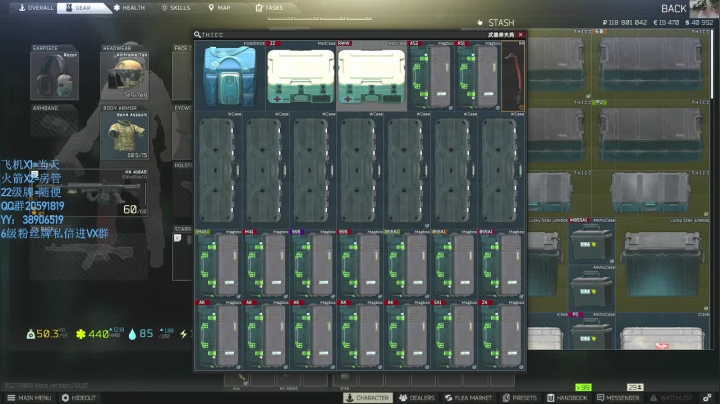Screen dimensions: 720x404
Task: Open the middle untagged AmmoCase in stash
Action: [592, 288]
